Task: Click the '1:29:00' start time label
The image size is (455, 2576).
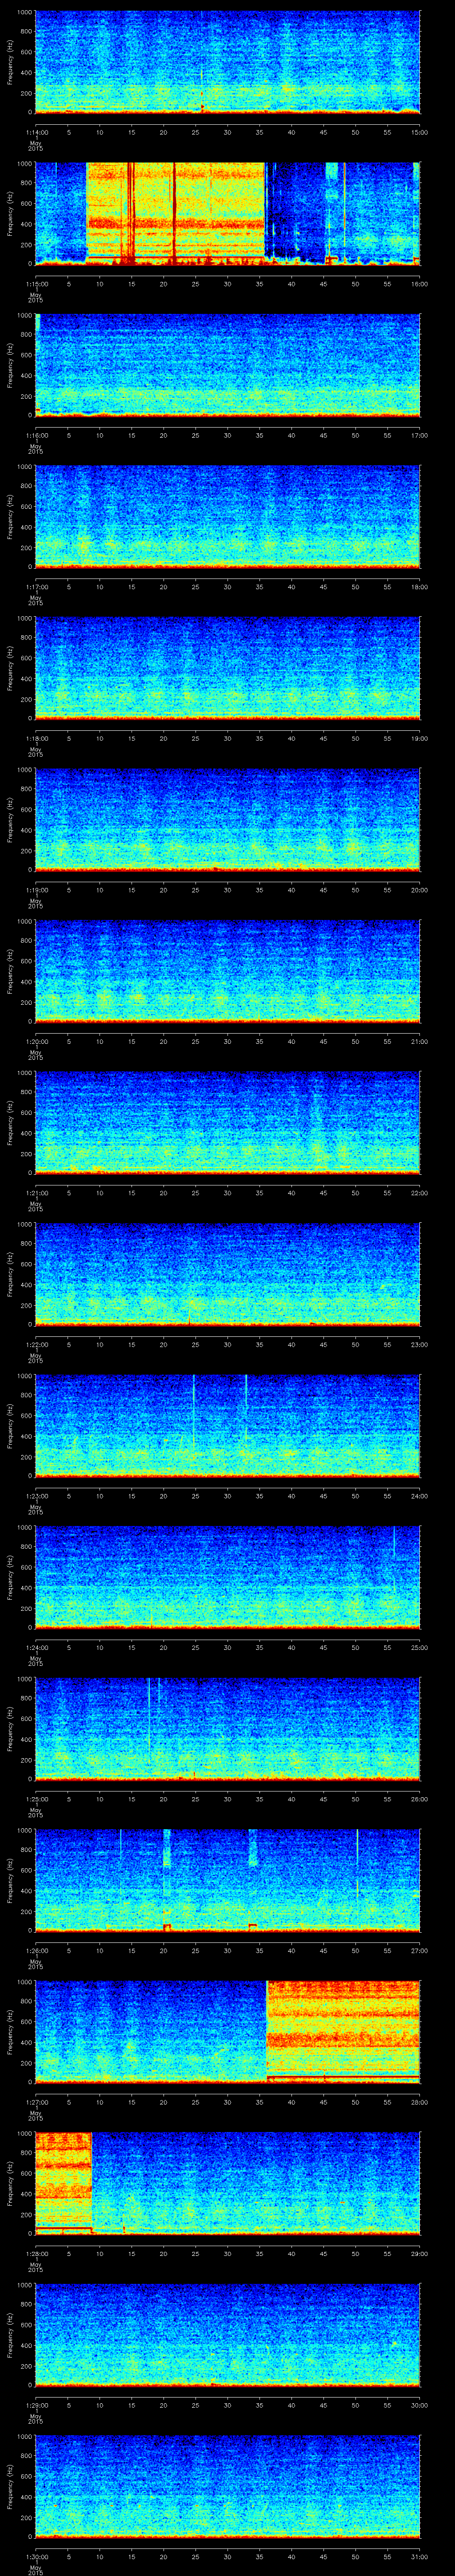Action: 36,2404
